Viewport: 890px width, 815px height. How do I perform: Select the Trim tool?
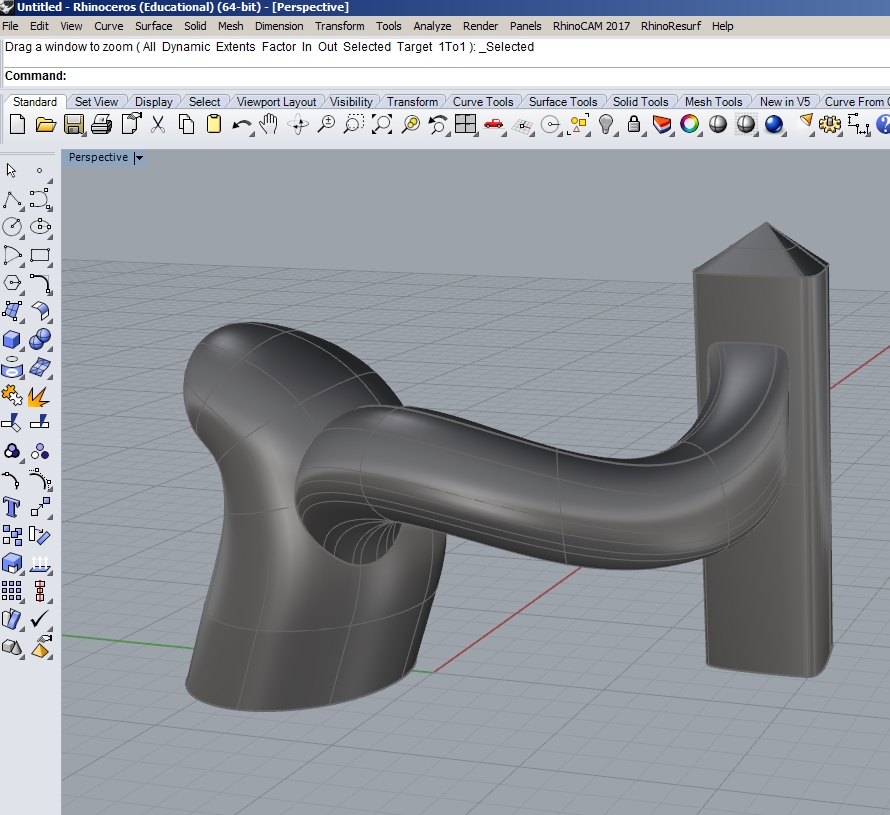pyautogui.click(x=11, y=423)
